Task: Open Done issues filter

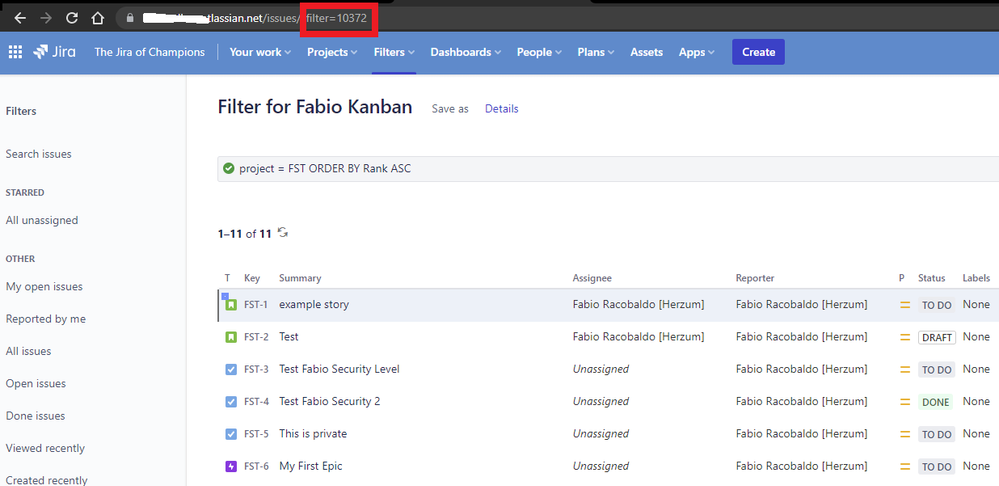Action: [x=35, y=416]
